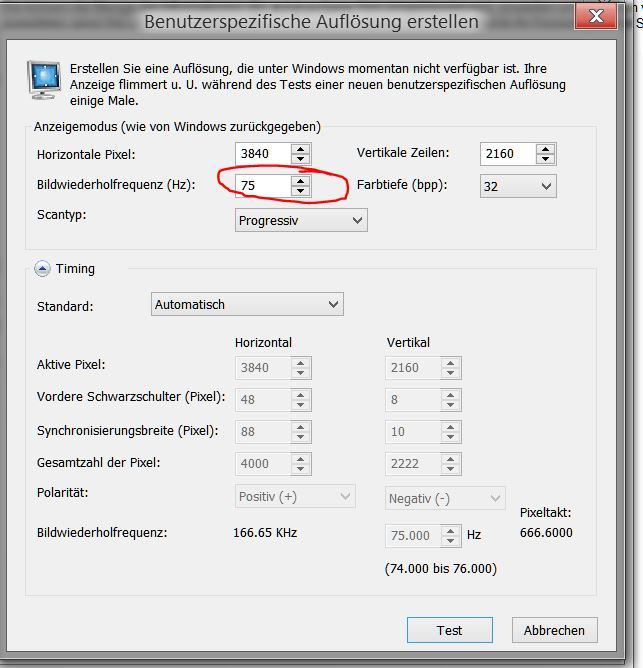
Task: Click the up arrow of horizontal Aktive Pixel
Action: [x=301, y=363]
